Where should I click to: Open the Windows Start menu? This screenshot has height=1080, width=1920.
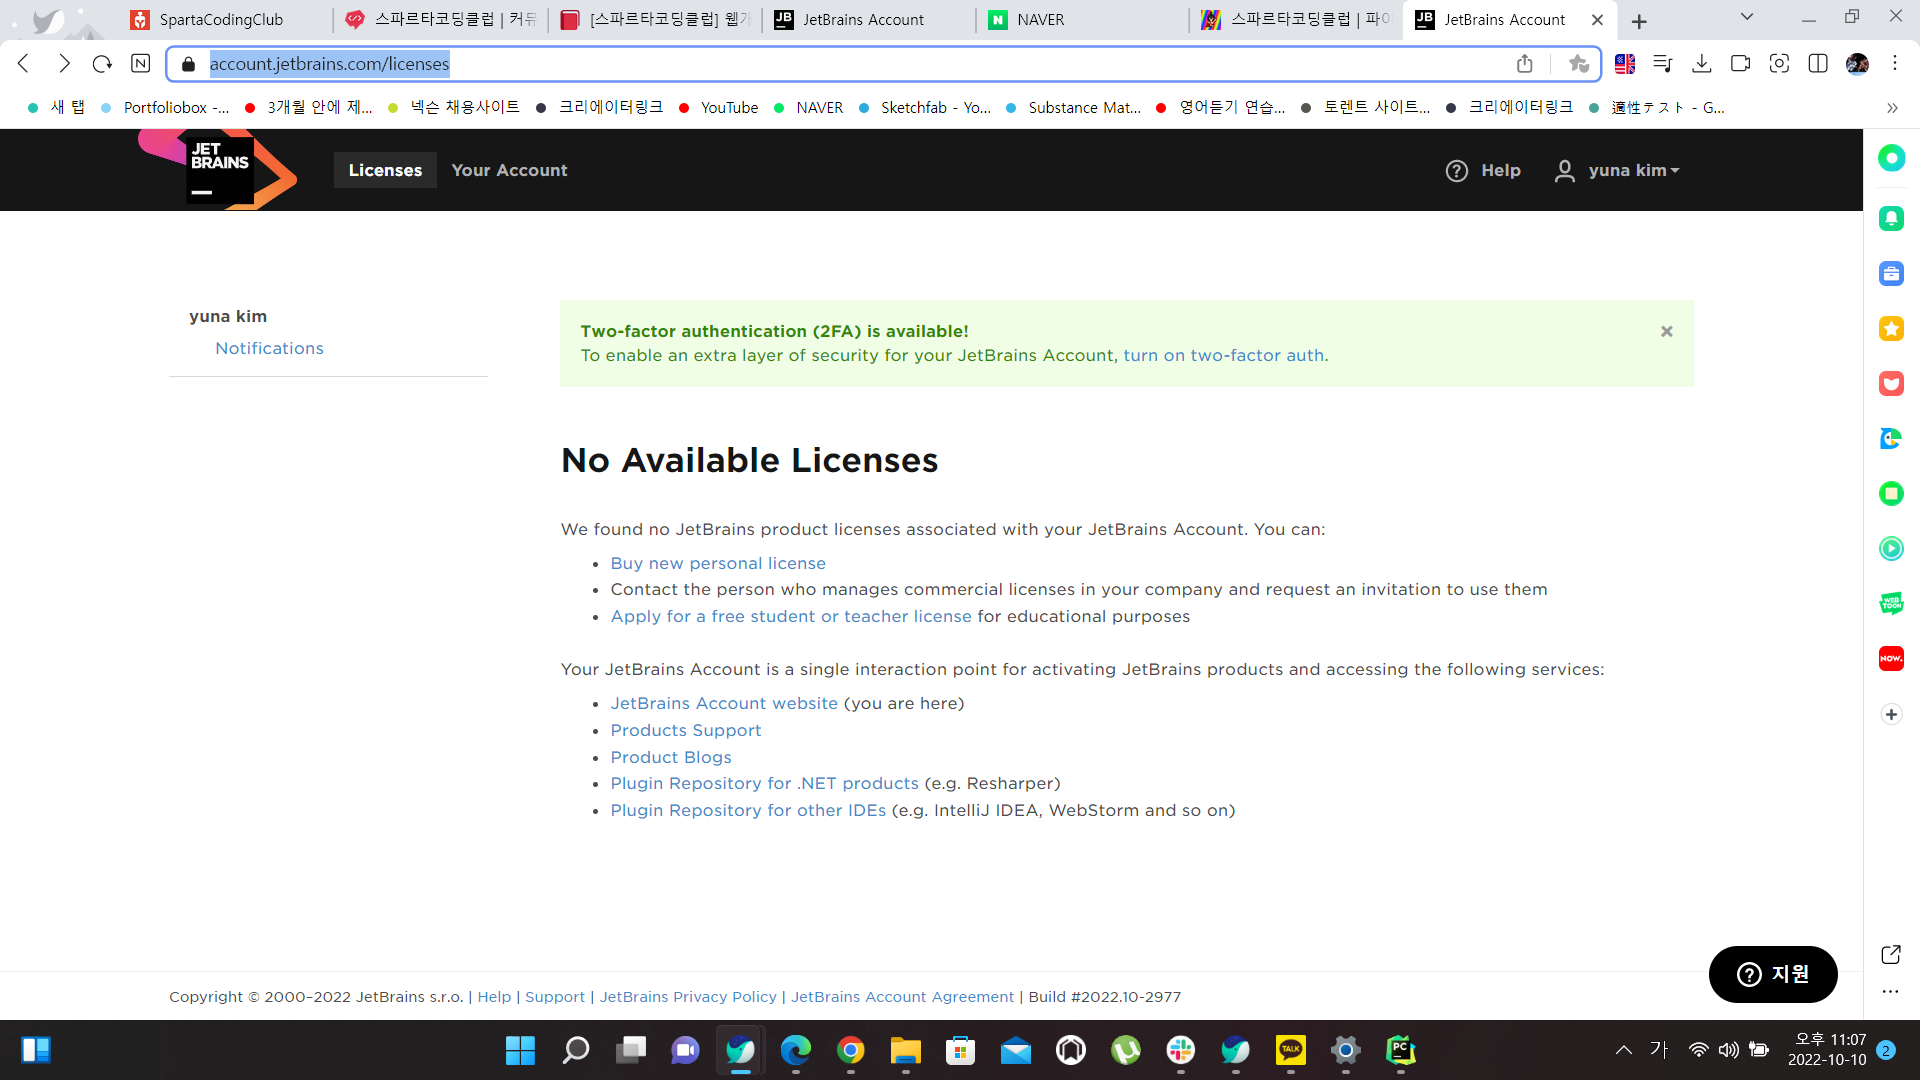(x=520, y=1050)
